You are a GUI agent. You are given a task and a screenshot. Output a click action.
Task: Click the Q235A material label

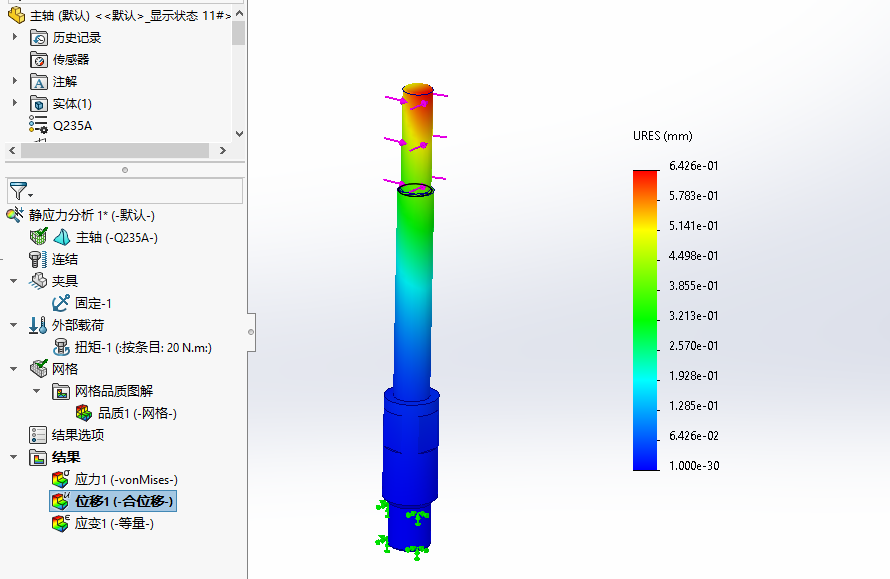[73, 125]
